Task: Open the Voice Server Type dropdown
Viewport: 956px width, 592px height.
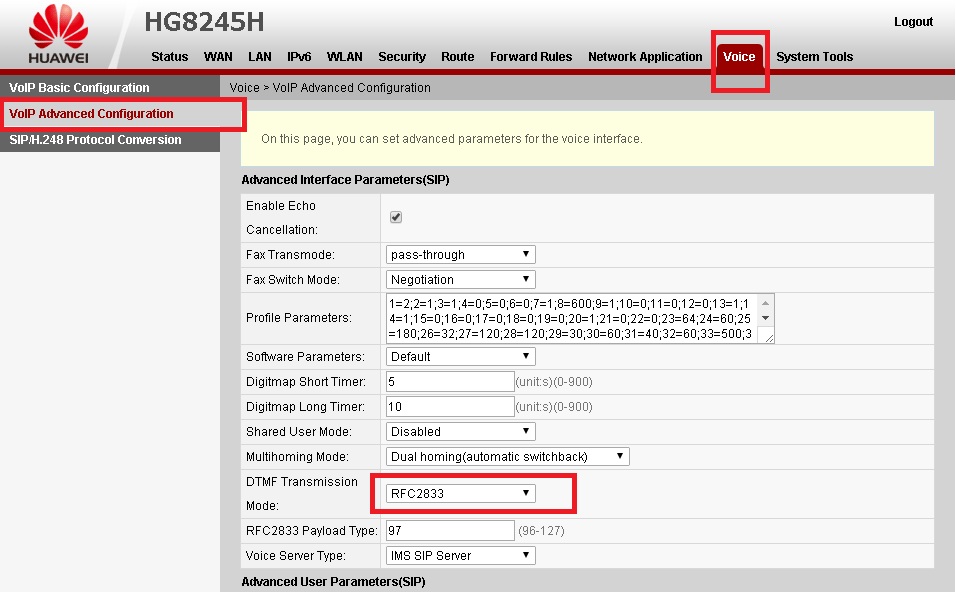Action: (x=460, y=556)
